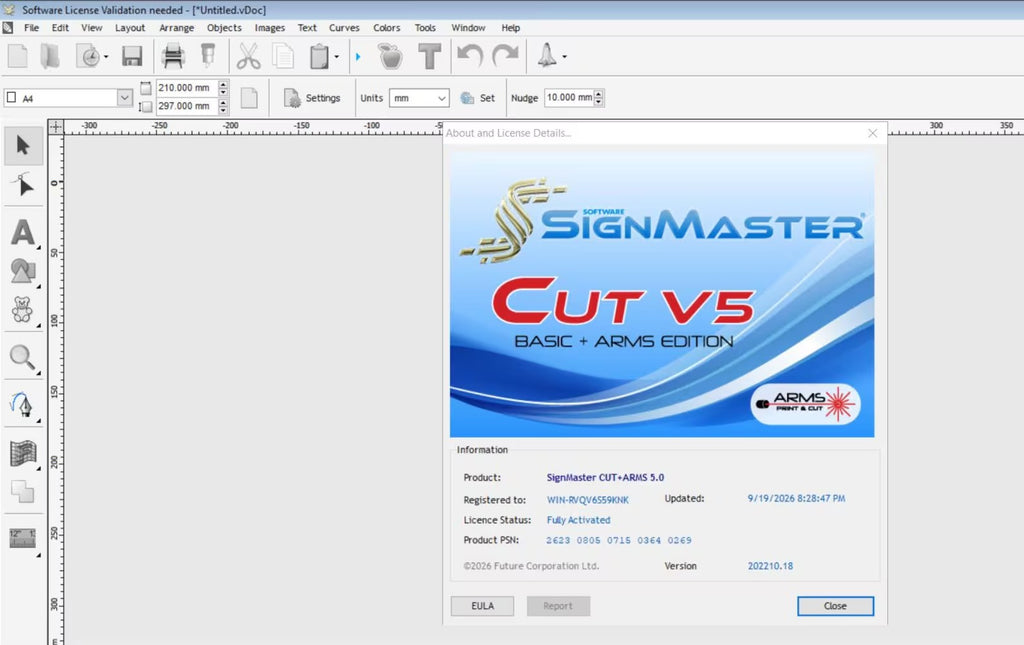Open the paste options dropdown arrow
Viewport: 1024px width, 645px height.
point(336,57)
